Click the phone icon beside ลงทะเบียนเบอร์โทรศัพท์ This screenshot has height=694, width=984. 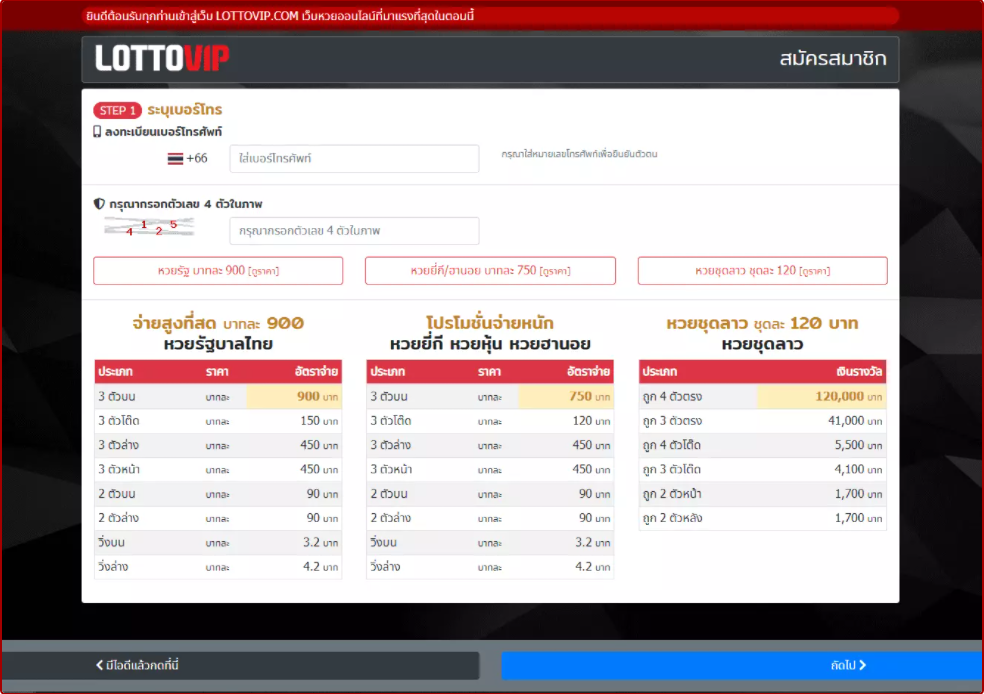click(x=97, y=132)
